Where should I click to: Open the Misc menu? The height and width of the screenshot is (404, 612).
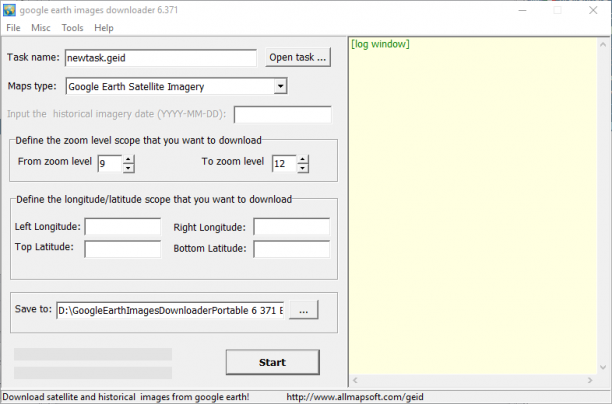(41, 28)
